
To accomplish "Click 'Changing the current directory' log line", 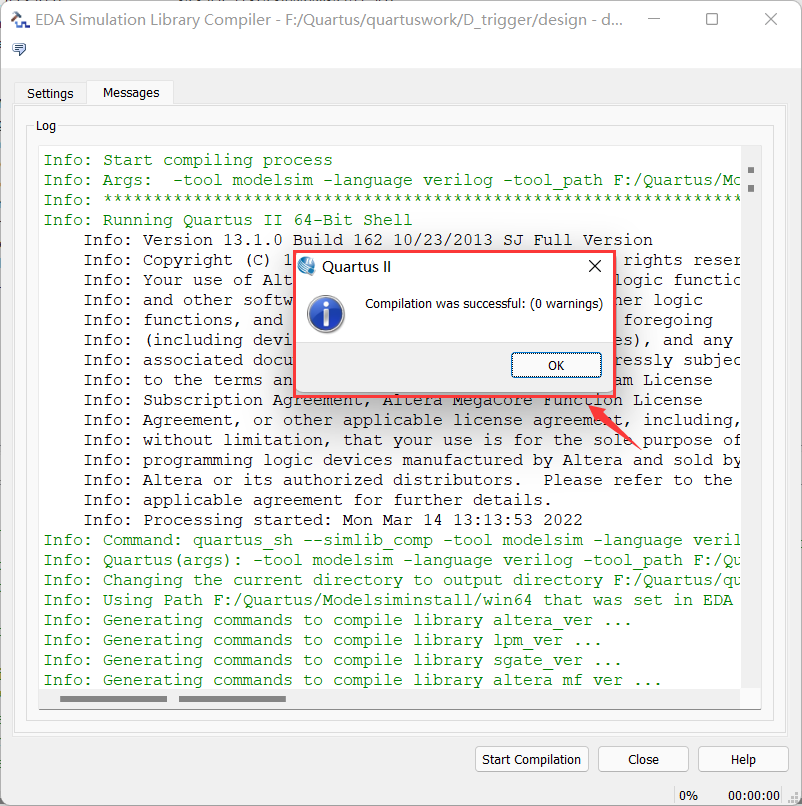I will (x=392, y=580).
